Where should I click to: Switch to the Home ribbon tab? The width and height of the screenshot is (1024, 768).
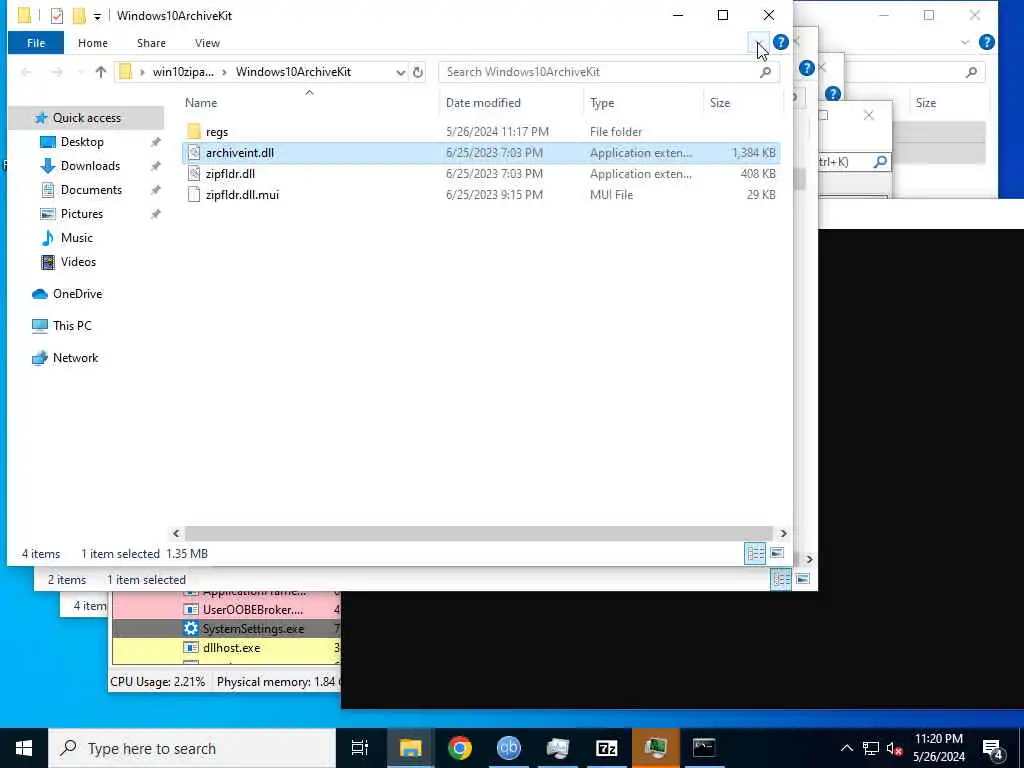pos(93,43)
